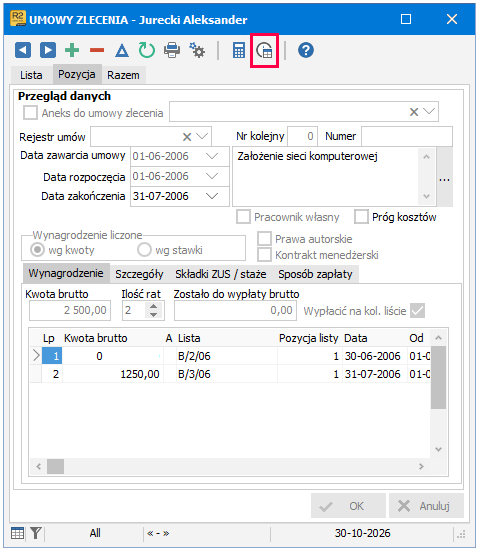Toggle Wypłacić na kol. liście checkbox
The image size is (481, 559).
pyautogui.click(x=418, y=311)
